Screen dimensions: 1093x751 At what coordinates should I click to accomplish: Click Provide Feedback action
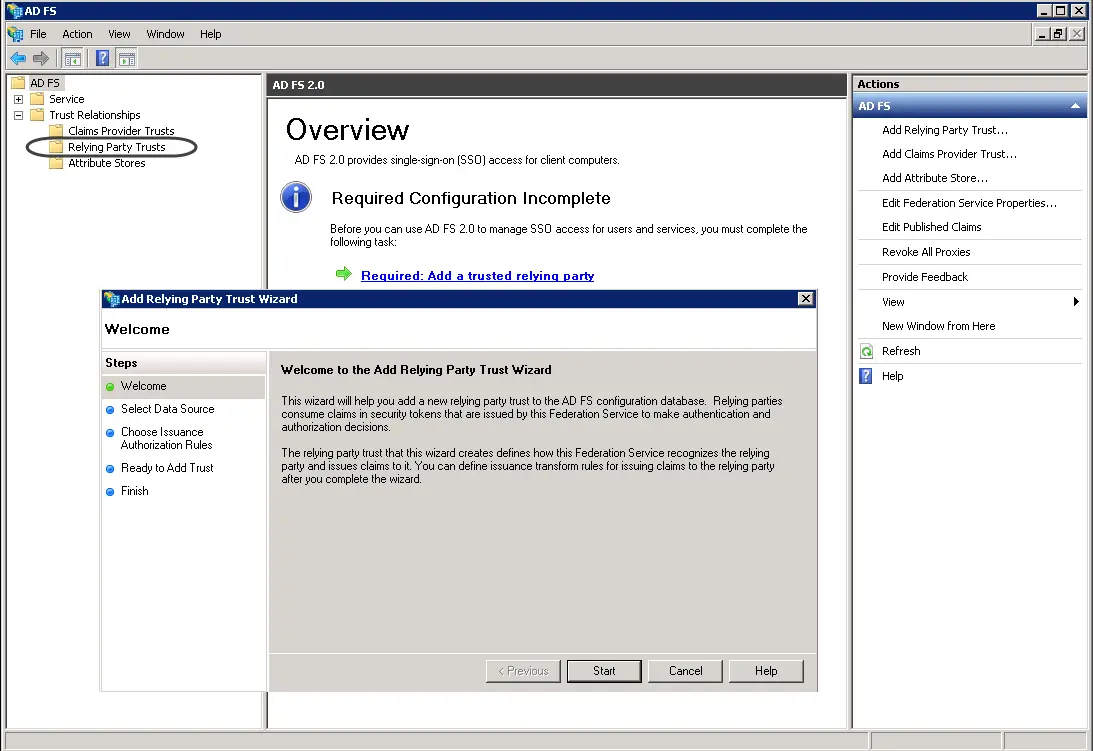pos(924,278)
